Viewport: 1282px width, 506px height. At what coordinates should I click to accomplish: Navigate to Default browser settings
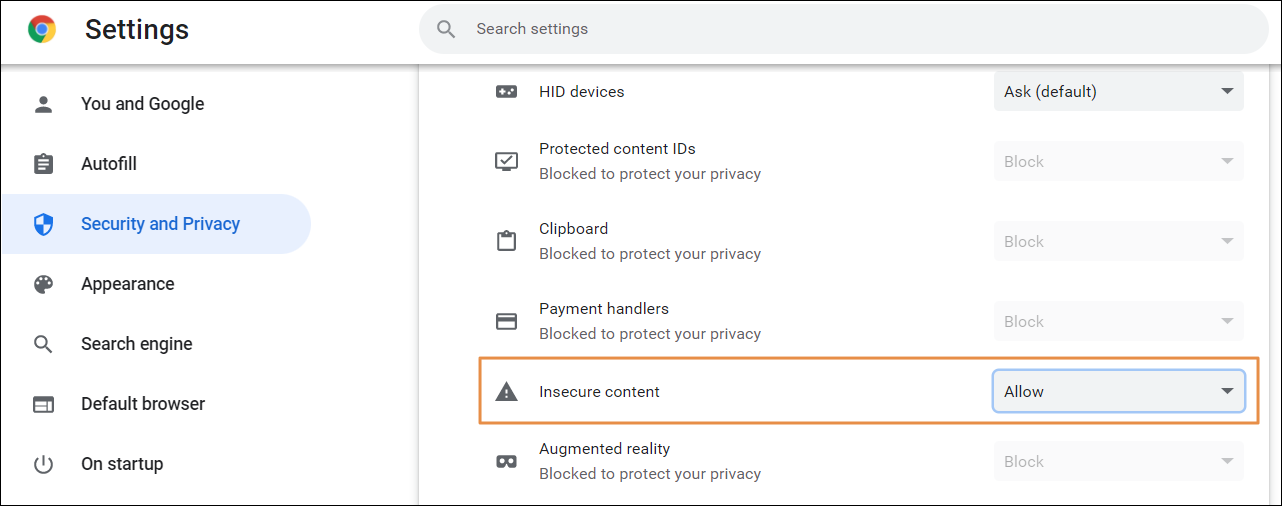tap(142, 404)
